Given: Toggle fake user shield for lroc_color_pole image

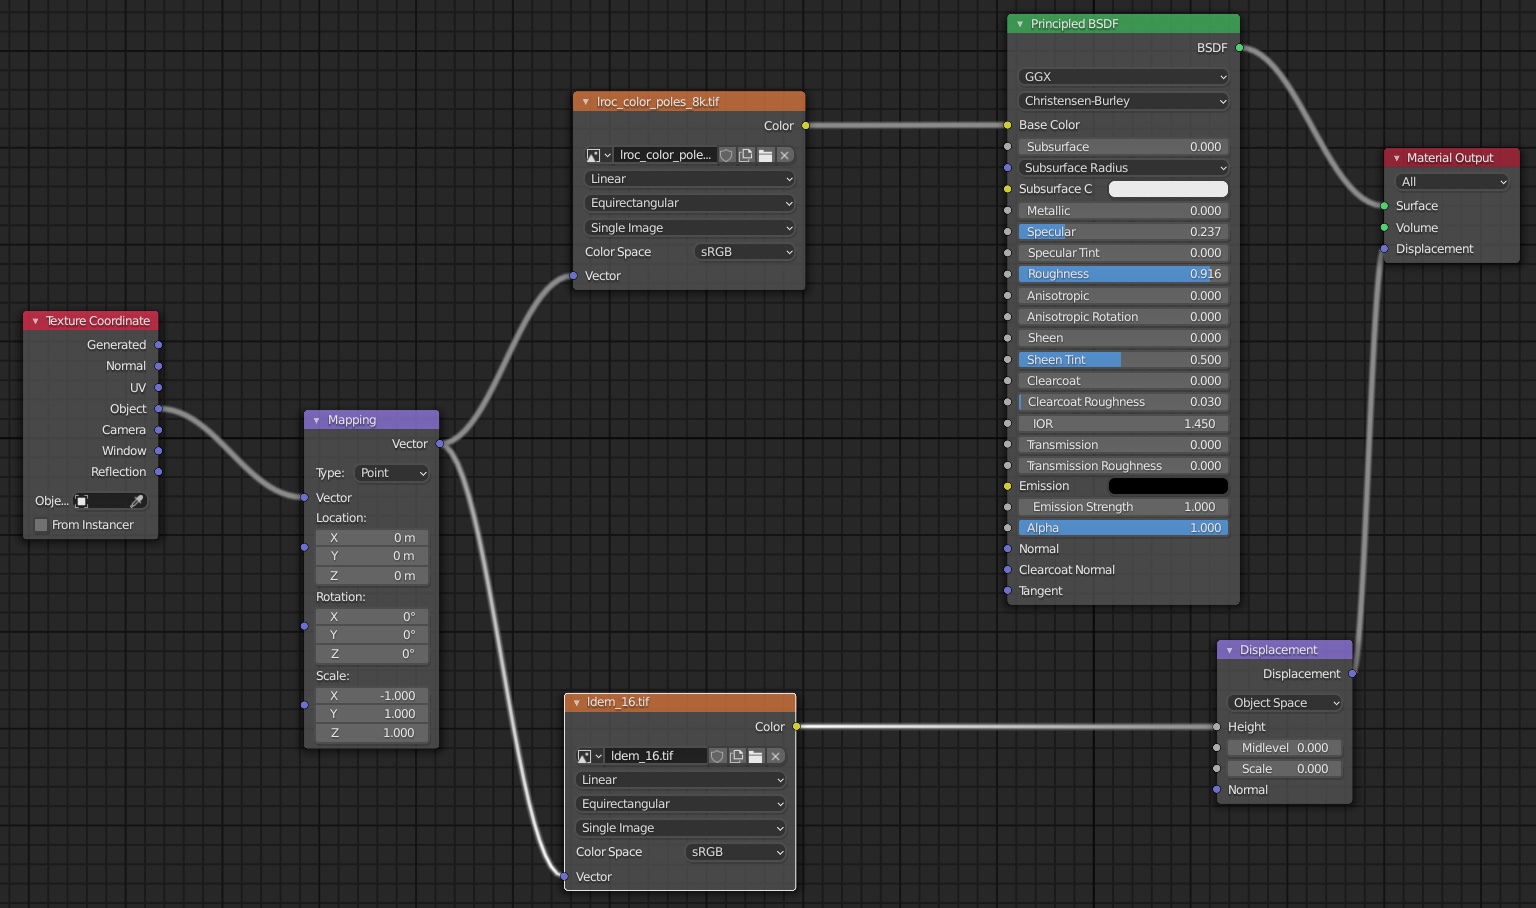Looking at the screenshot, I should (727, 155).
